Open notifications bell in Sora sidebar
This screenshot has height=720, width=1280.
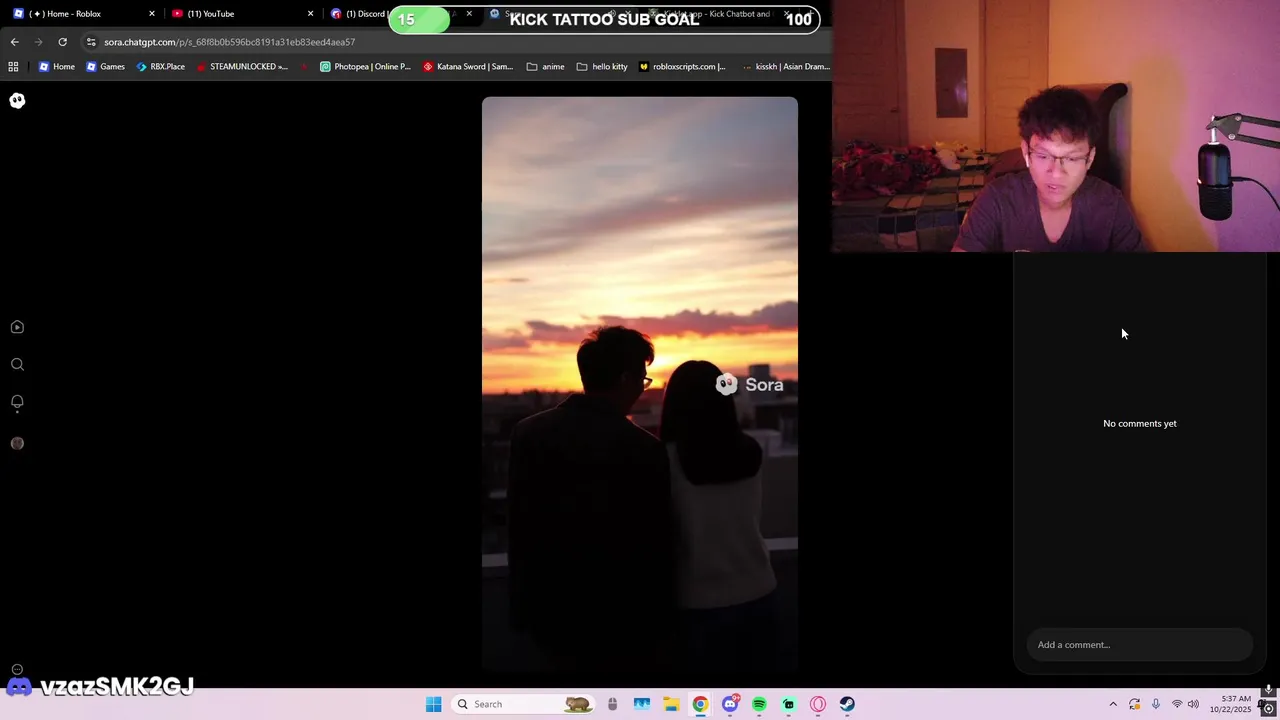click(17, 402)
